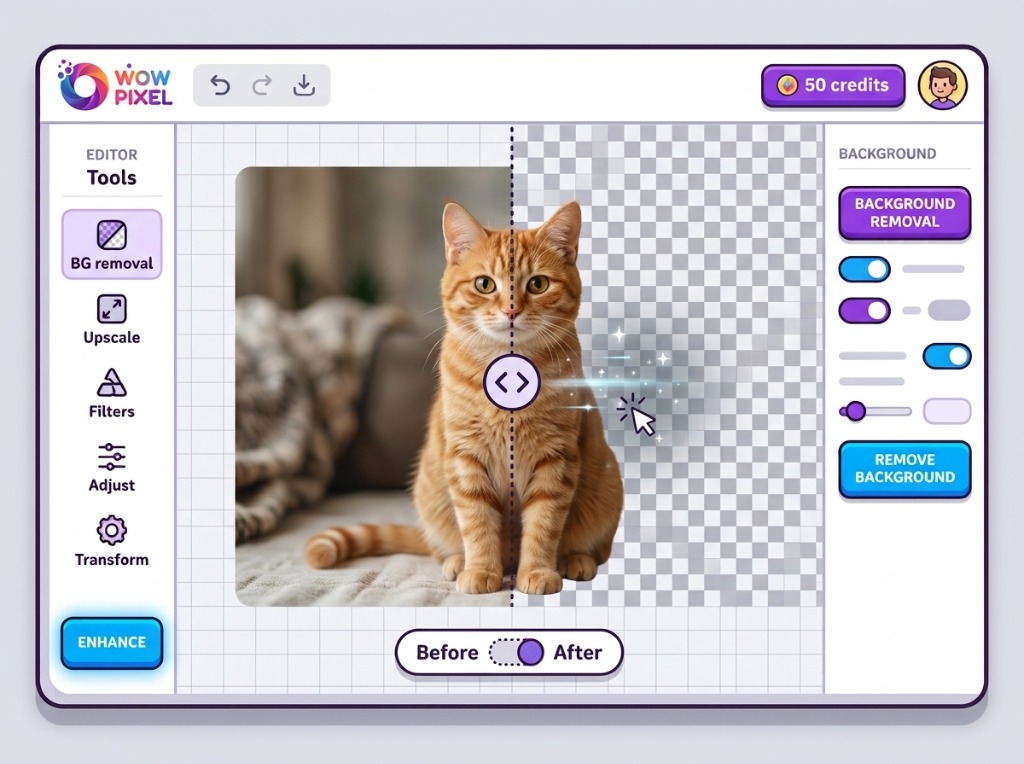This screenshot has height=764, width=1024.
Task: Open the Adjust sliders tool
Action: click(x=112, y=468)
